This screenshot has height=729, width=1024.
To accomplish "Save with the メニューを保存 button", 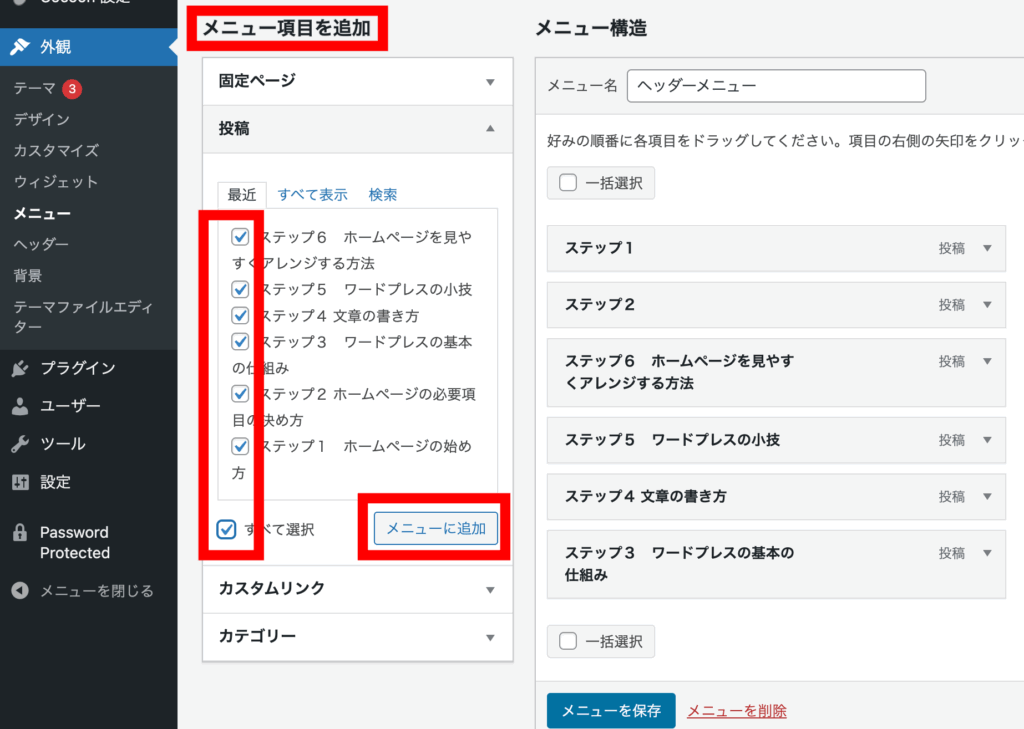I will (x=611, y=711).
